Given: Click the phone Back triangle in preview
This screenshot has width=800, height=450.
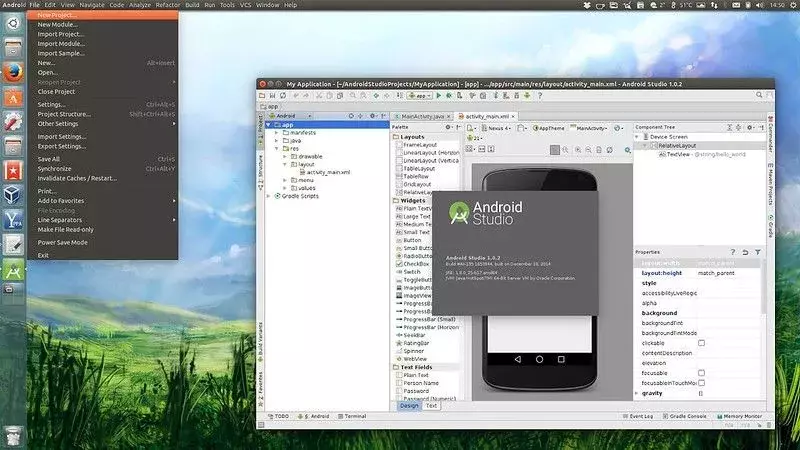Looking at the screenshot, I should coord(518,359).
